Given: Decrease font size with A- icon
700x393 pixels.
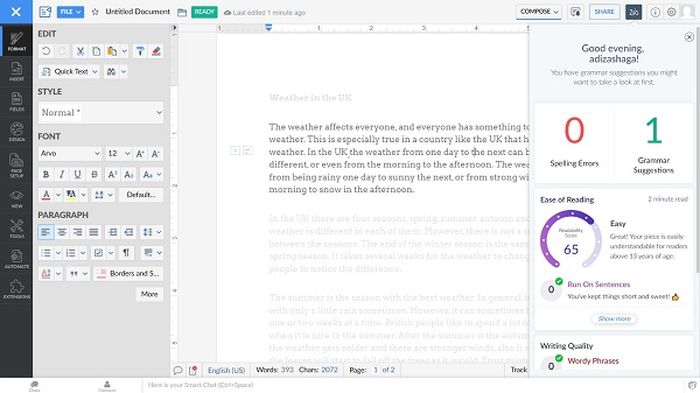Looking at the screenshot, I should (155, 154).
